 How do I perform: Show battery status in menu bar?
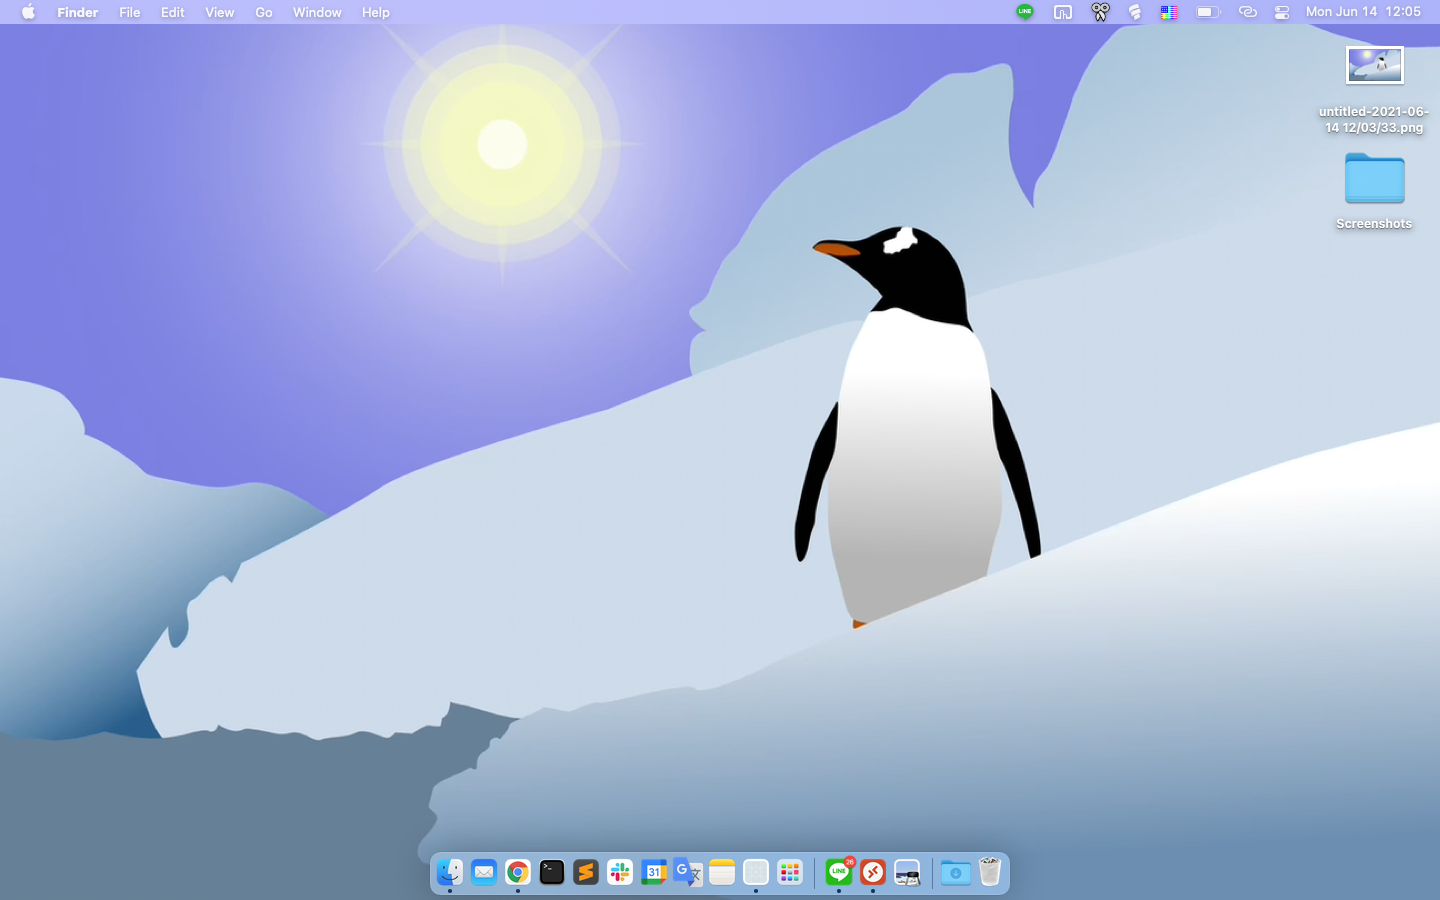click(1208, 12)
